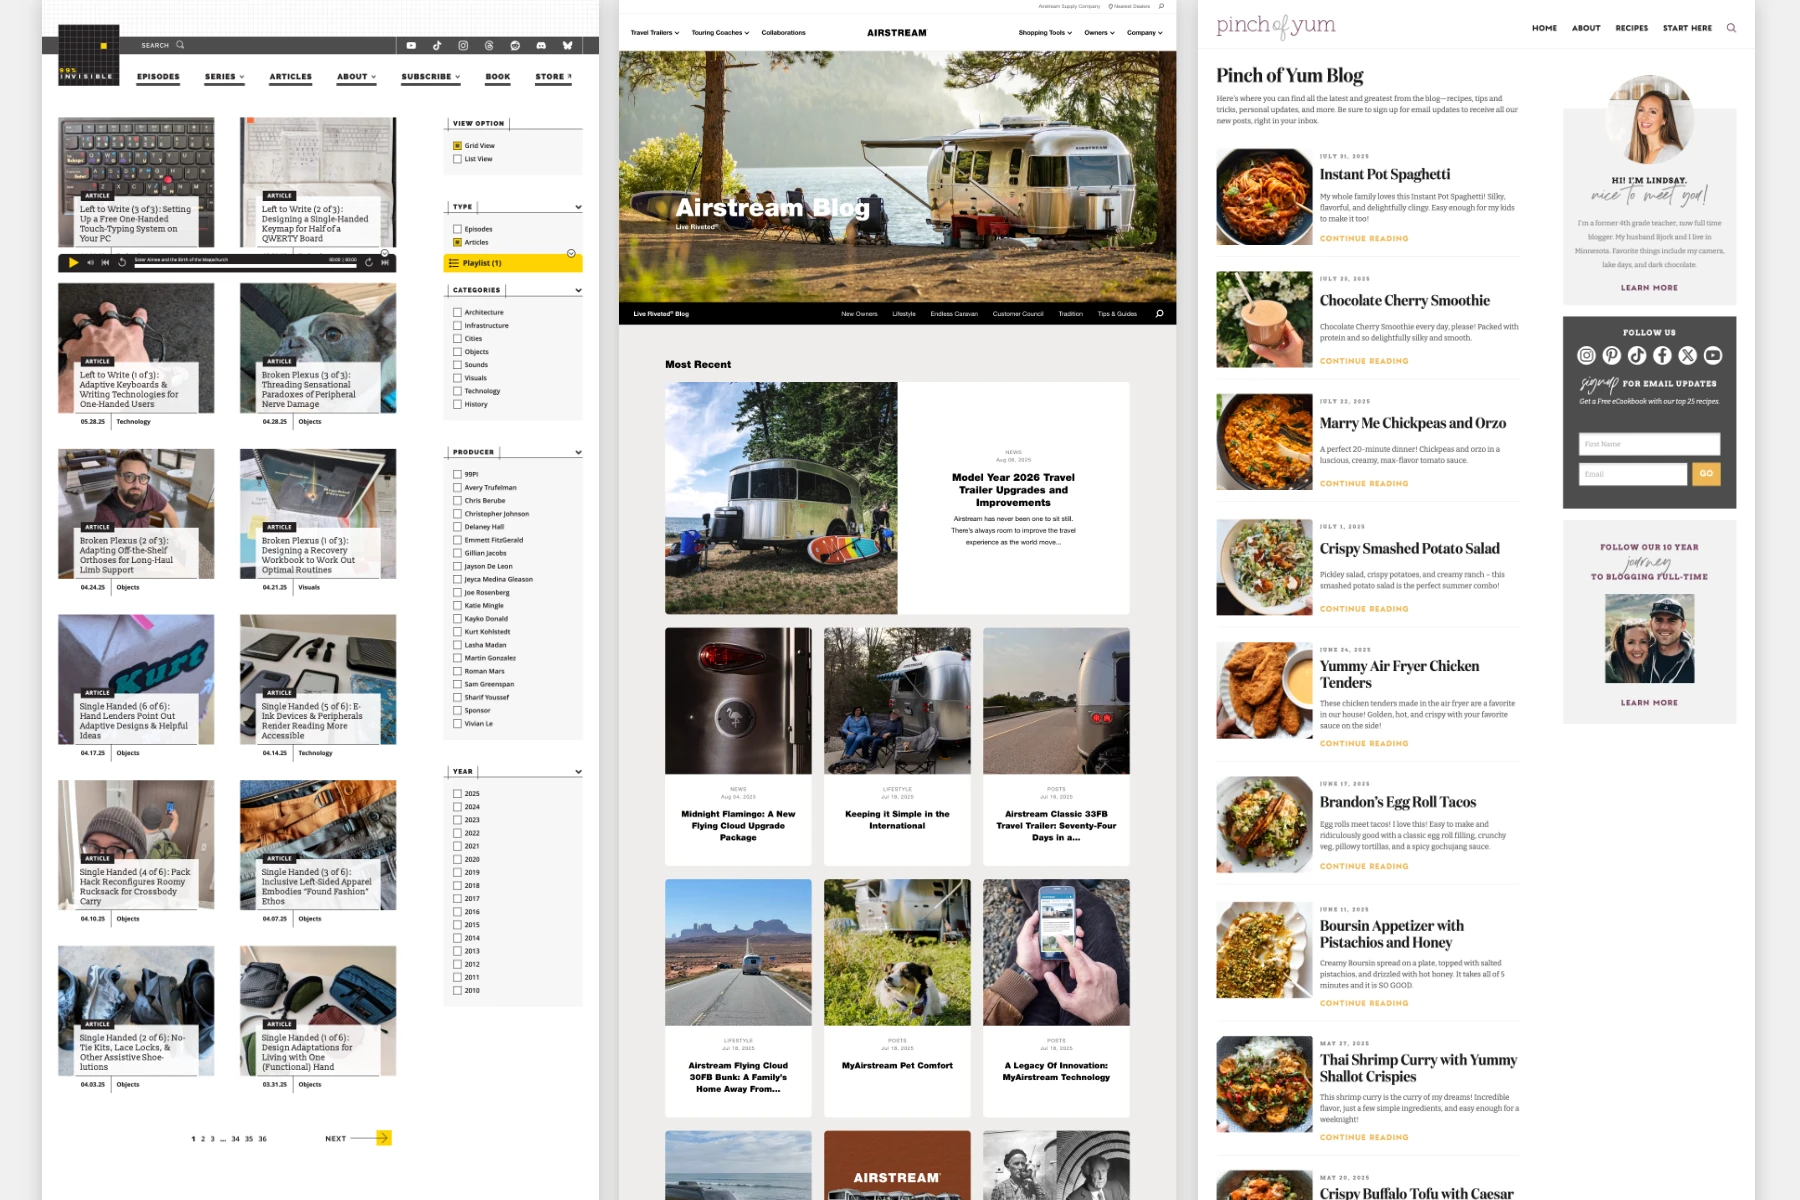Screen dimensions: 1800x1200
Task: Click search icon in Live Riveted Blog bar
Action: point(1159,314)
